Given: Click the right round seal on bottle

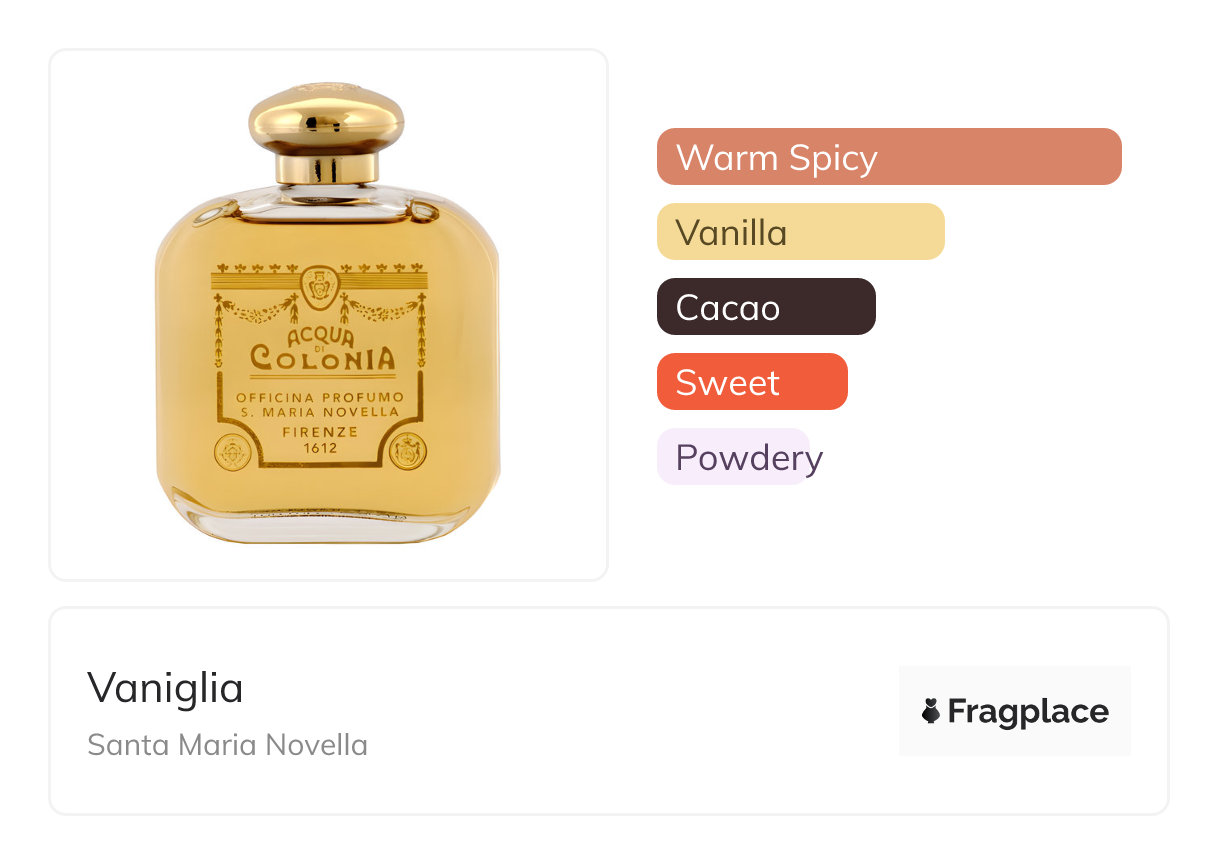Looking at the screenshot, I should (x=409, y=453).
